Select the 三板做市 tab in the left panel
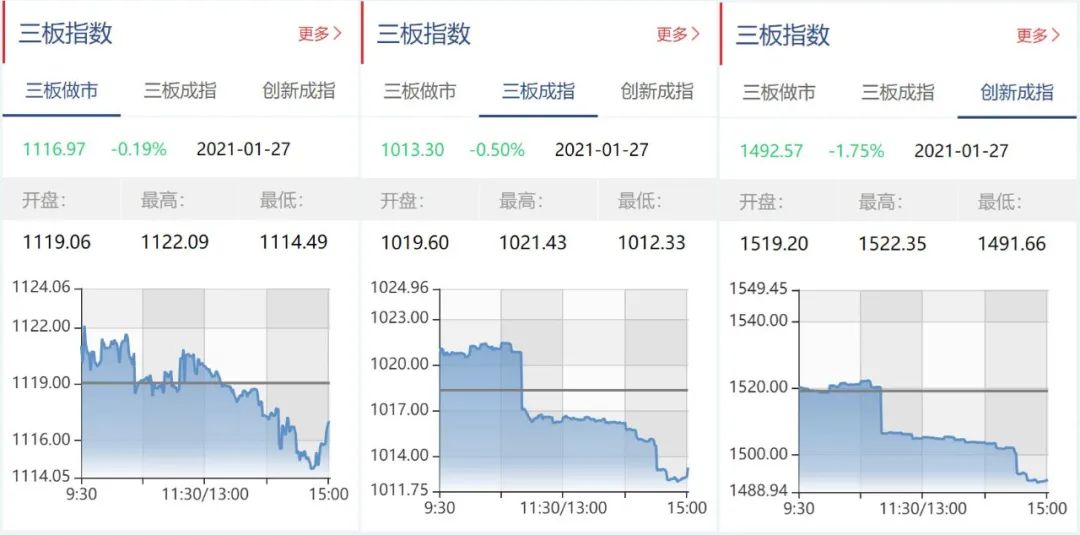The height and width of the screenshot is (535, 1080). click(62, 91)
